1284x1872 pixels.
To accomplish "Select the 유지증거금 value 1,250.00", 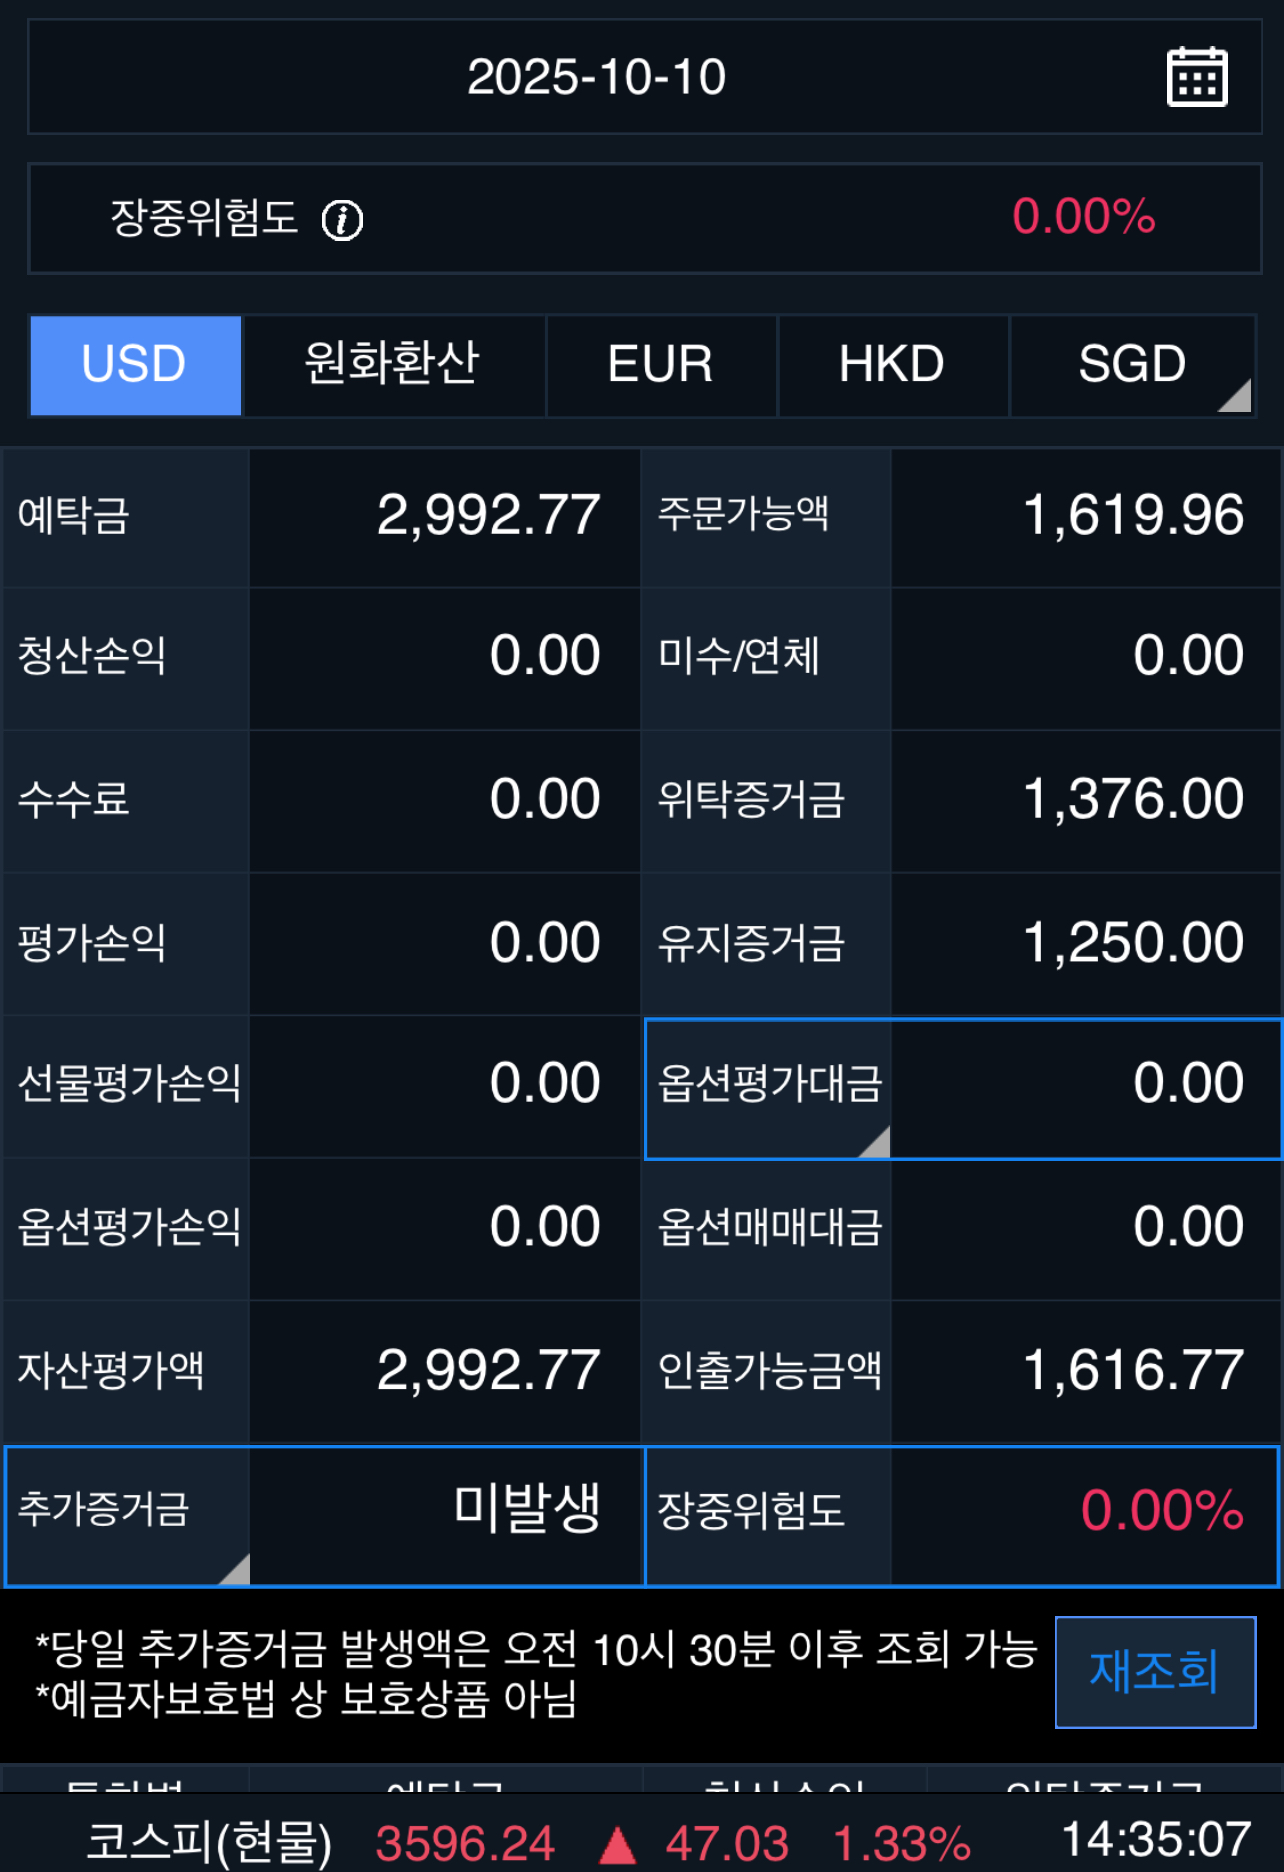I will click(1133, 943).
